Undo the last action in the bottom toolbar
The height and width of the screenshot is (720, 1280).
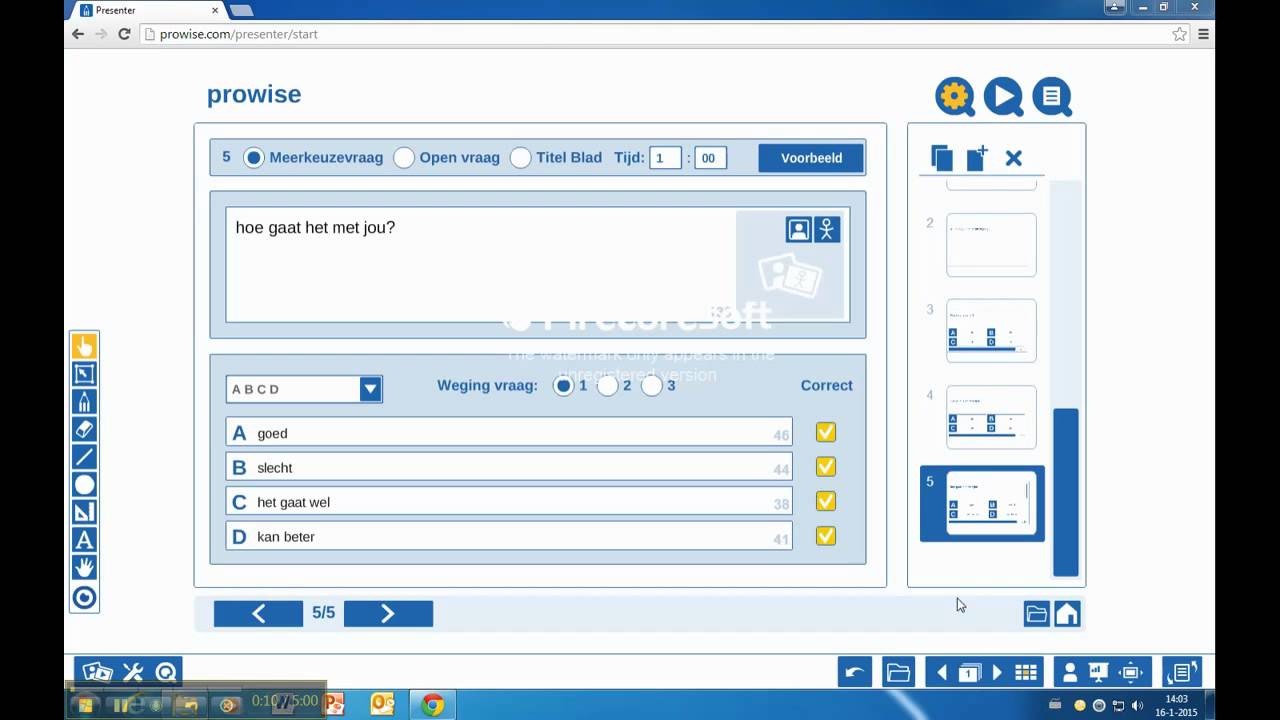[853, 672]
